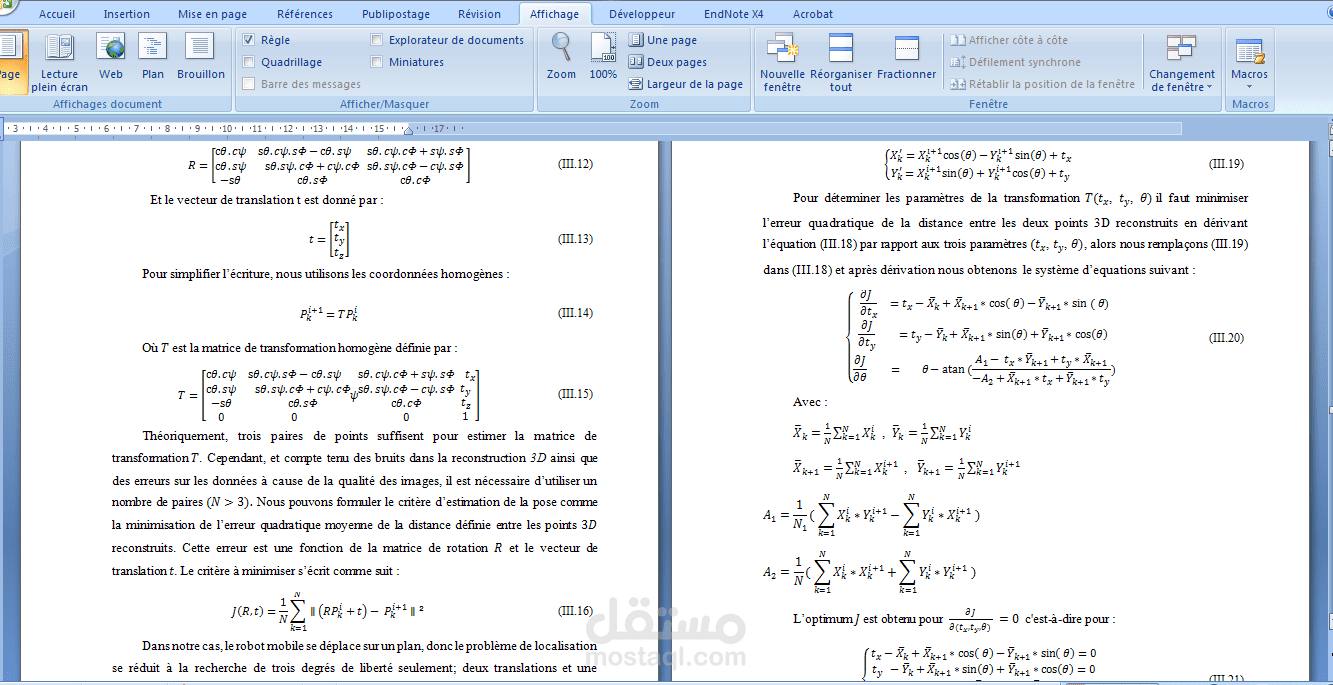Click equation label (III.20)
The width and height of the screenshot is (1333, 685).
pyautogui.click(x=1226, y=338)
